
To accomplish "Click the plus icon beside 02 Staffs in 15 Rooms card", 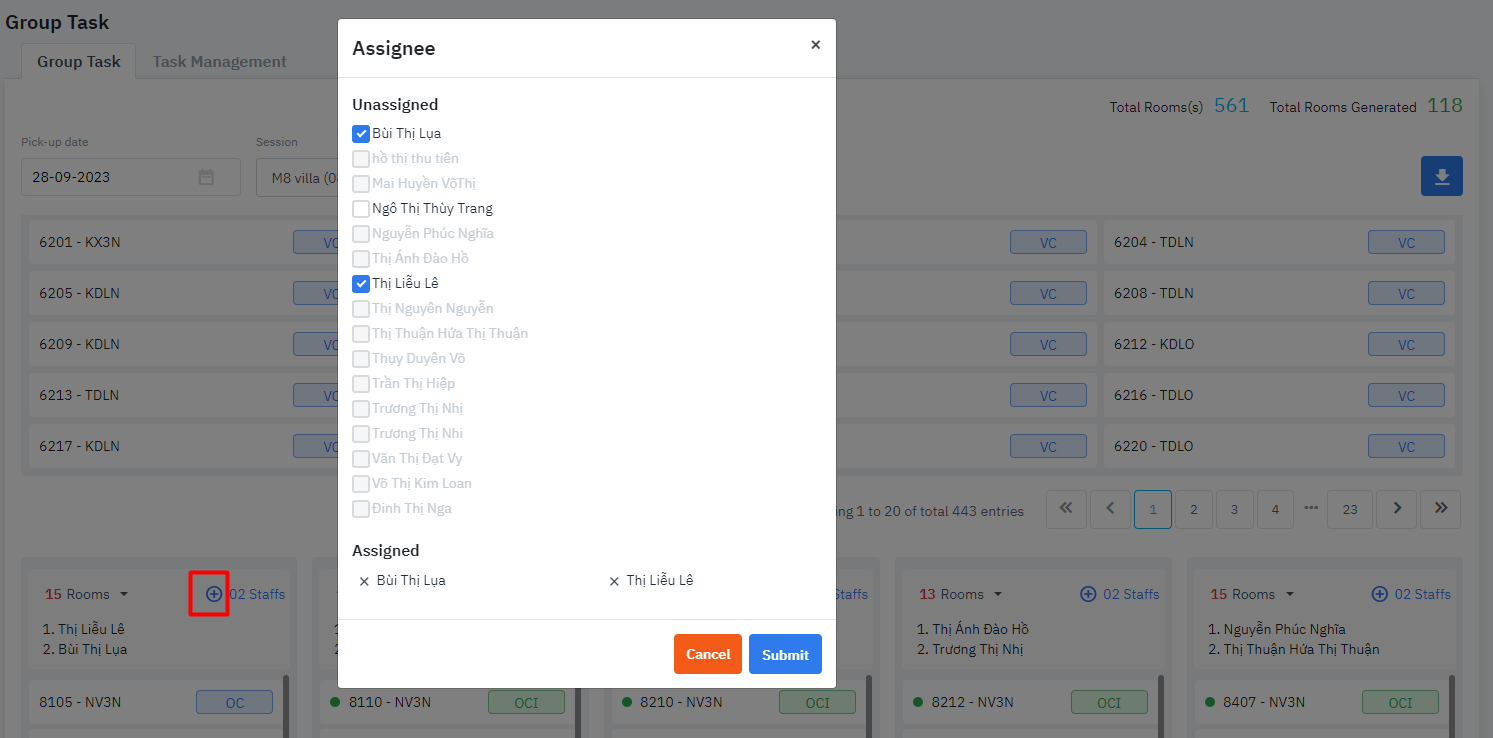I will tap(210, 594).
